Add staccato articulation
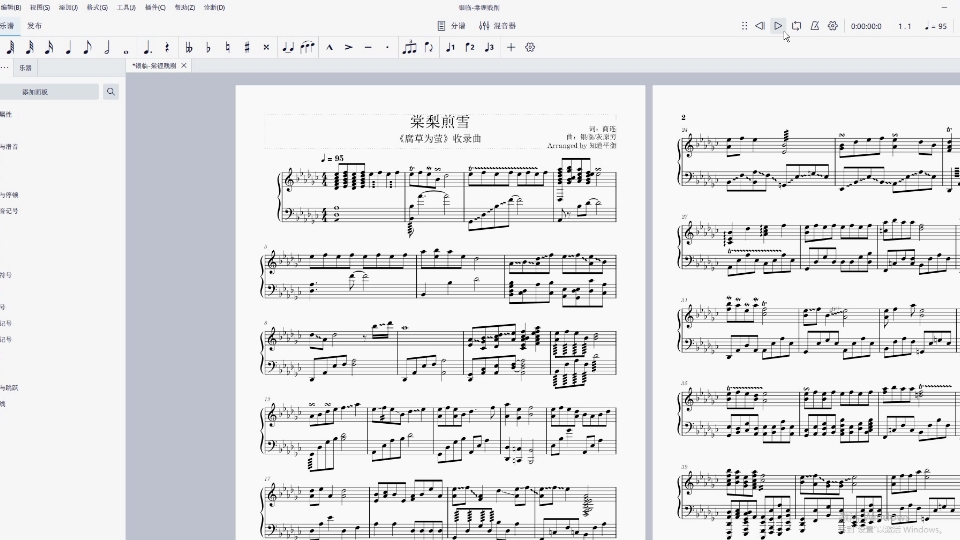 pos(387,47)
